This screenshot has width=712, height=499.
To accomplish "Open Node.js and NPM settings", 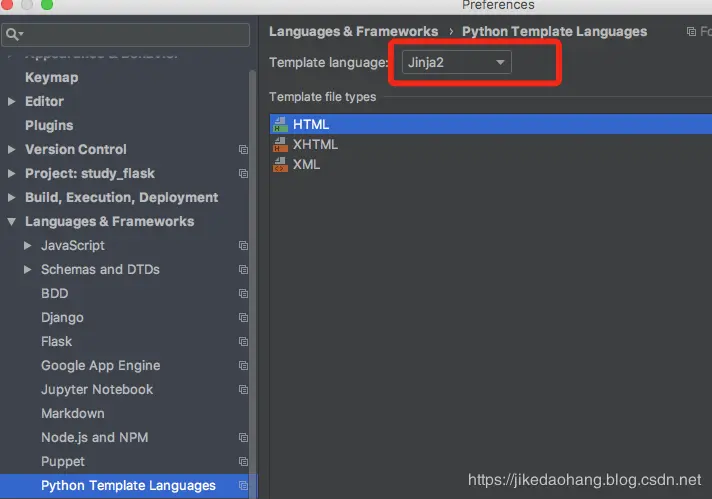I will [94, 438].
